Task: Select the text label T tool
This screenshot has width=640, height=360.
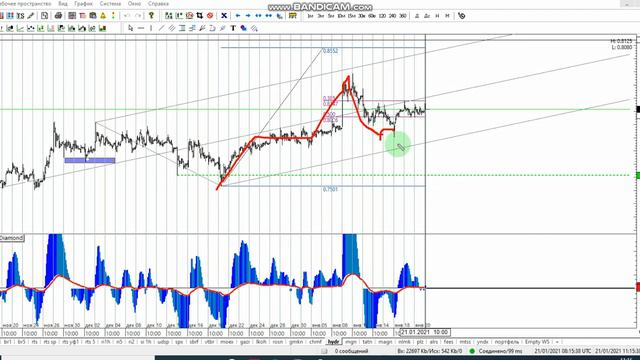Action: click(233, 28)
